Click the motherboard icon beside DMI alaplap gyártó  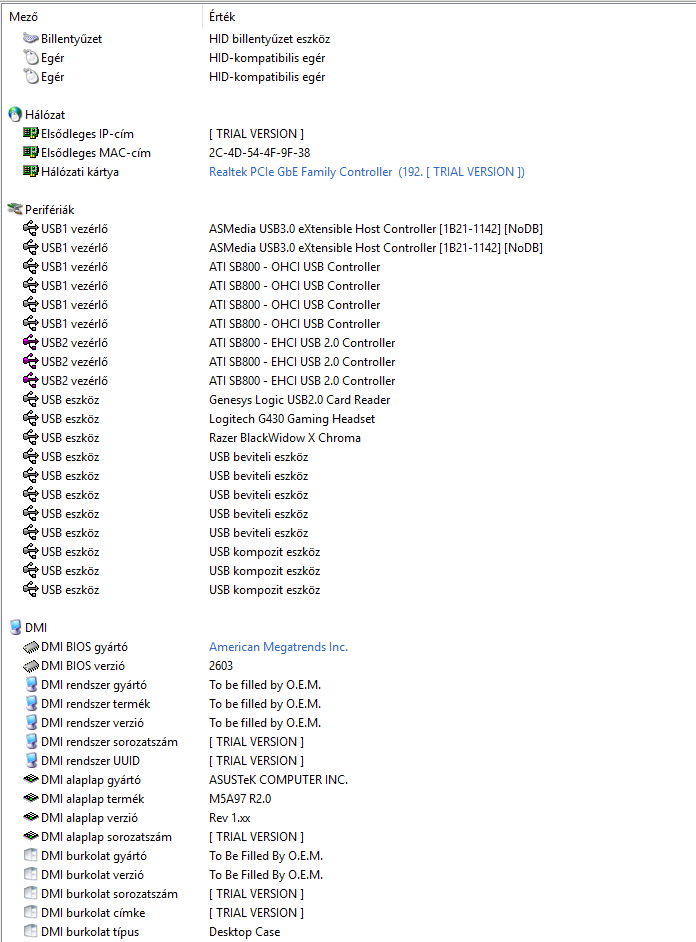[x=31, y=779]
